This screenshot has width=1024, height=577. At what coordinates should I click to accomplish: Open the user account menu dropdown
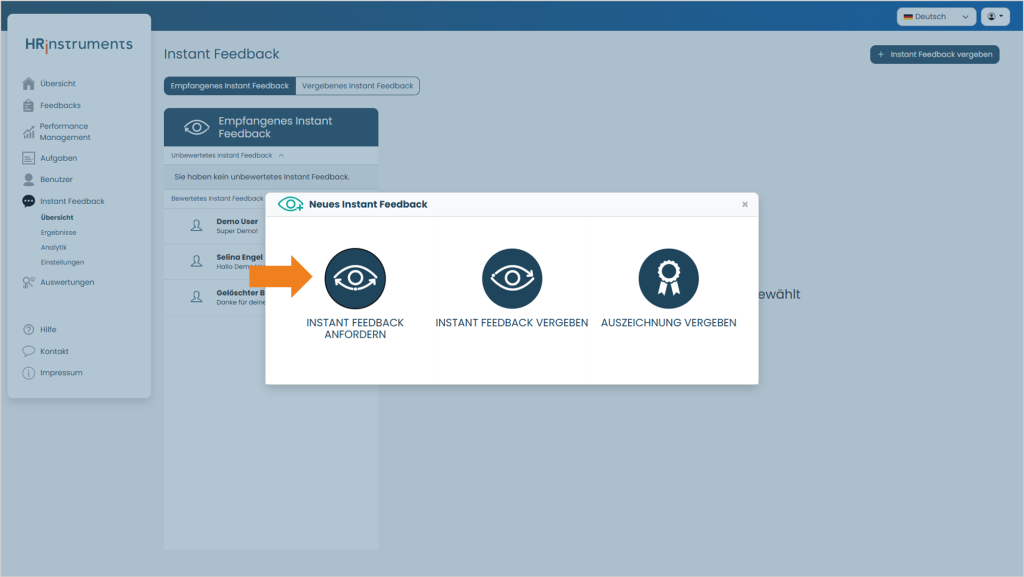[995, 16]
